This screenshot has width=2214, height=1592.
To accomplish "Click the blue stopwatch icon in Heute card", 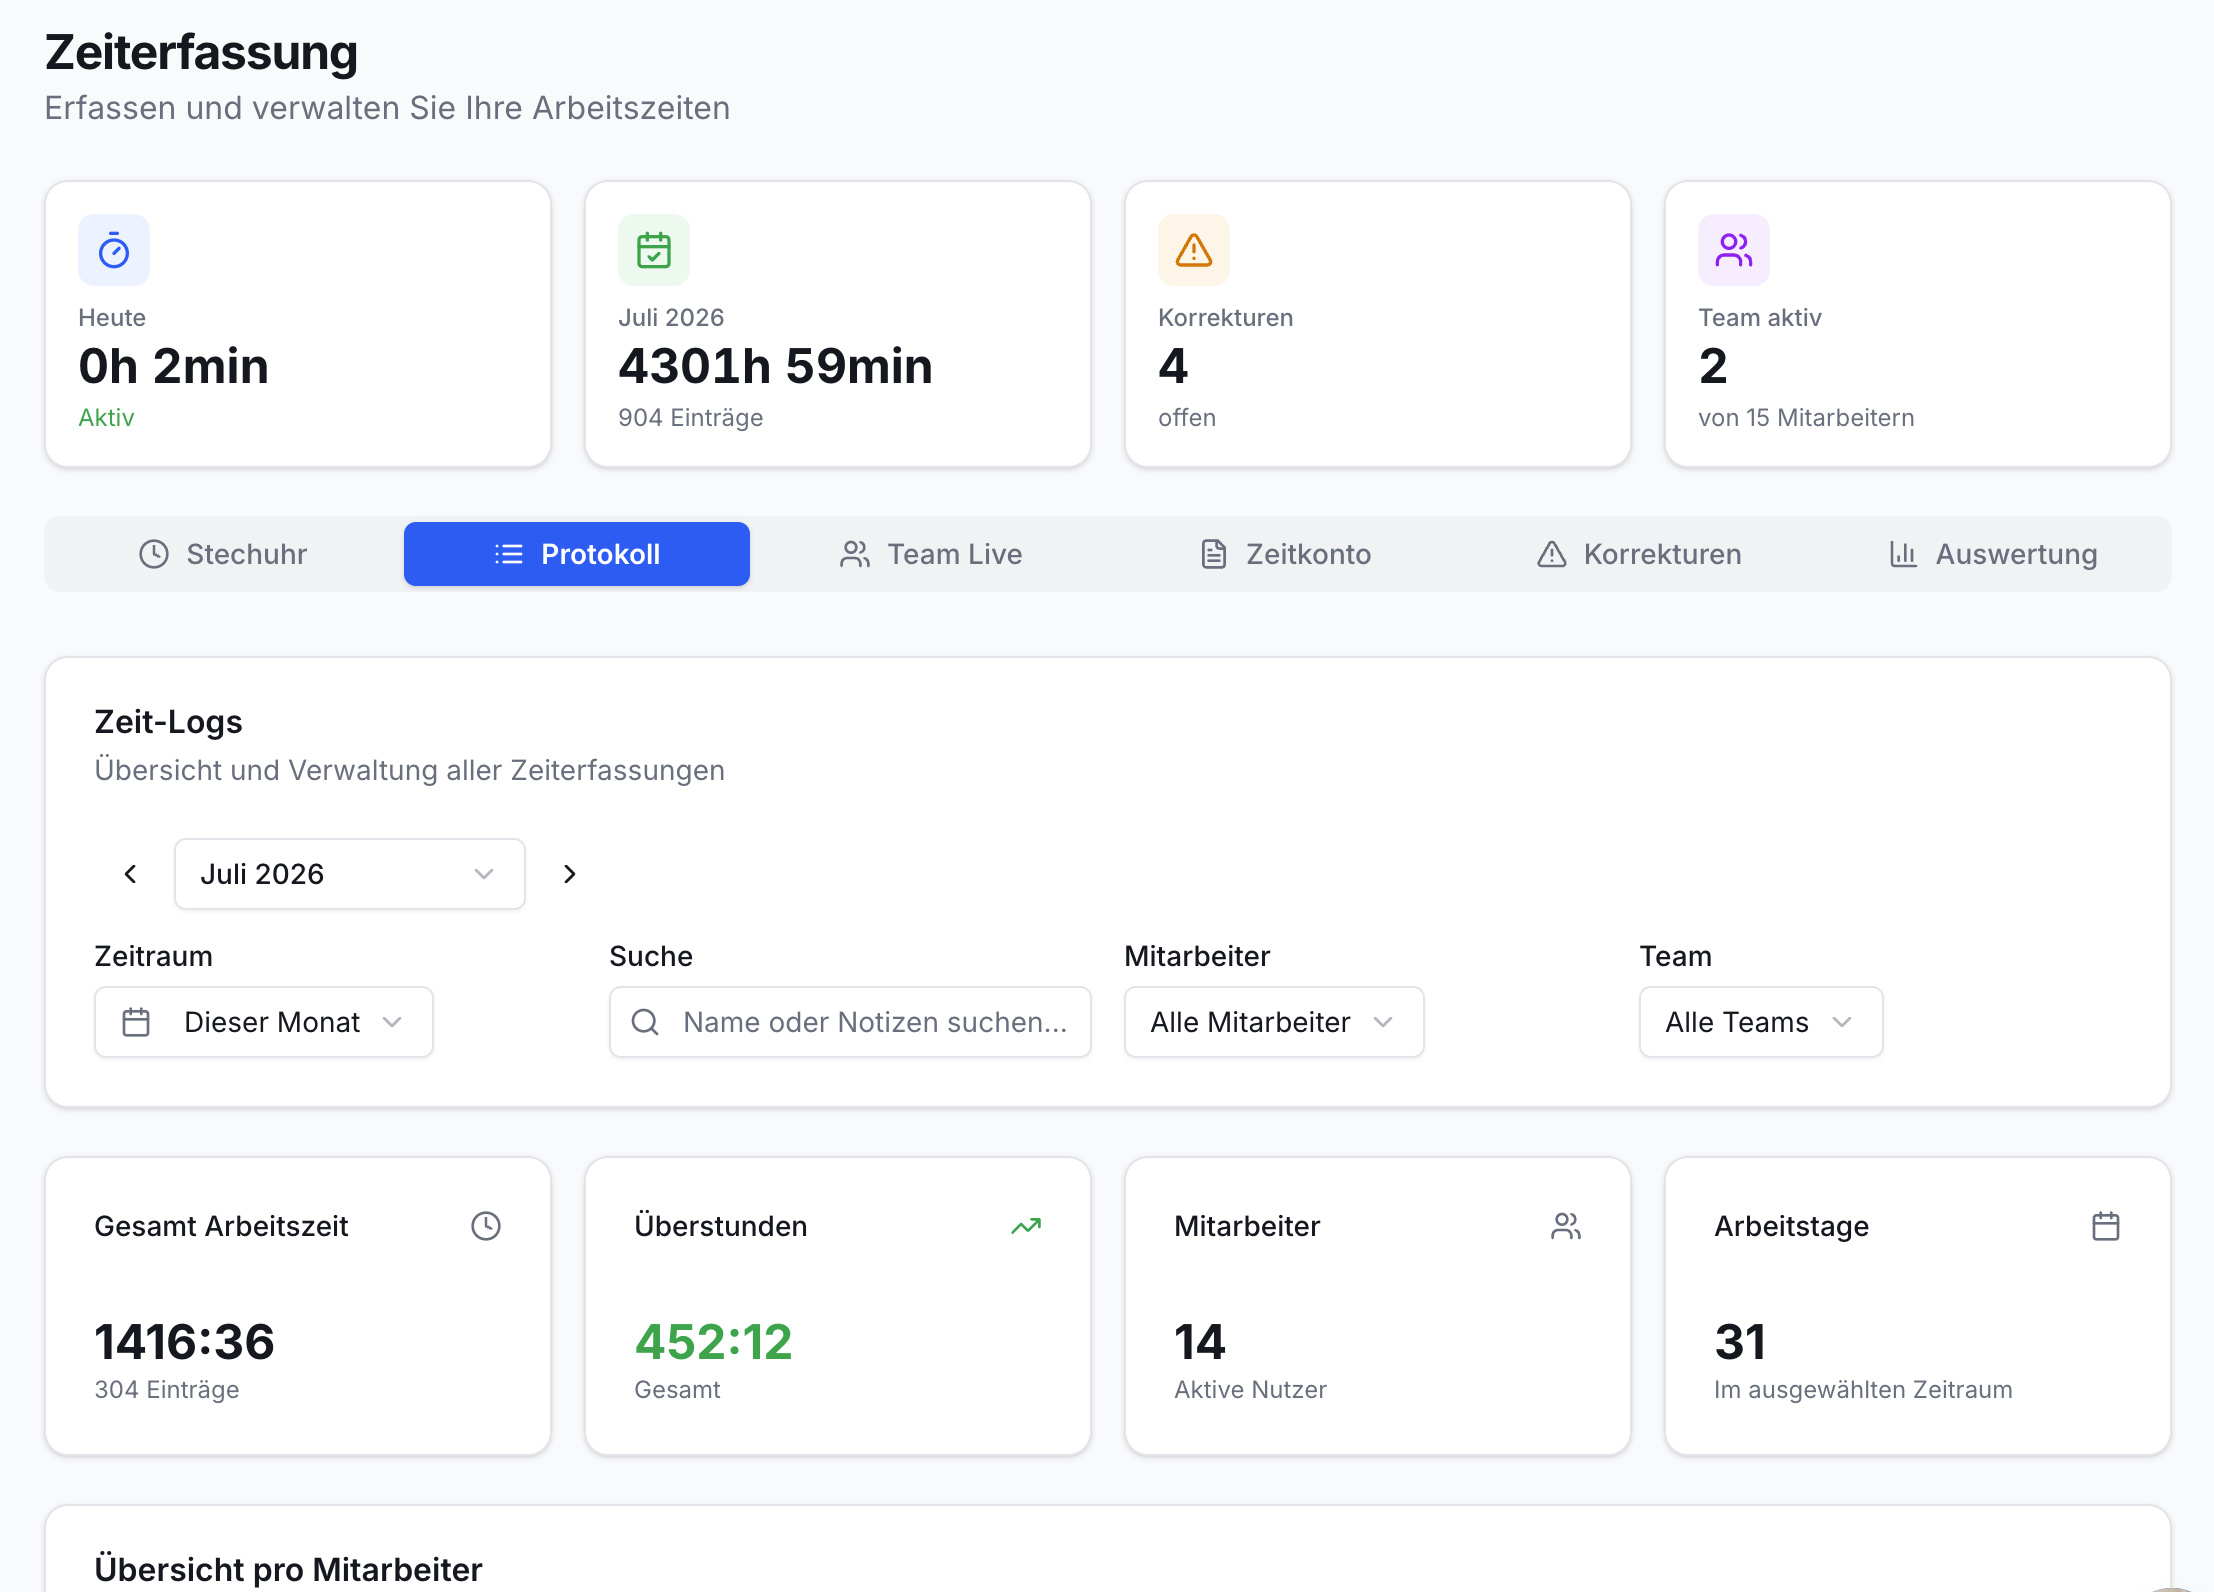I will [114, 250].
